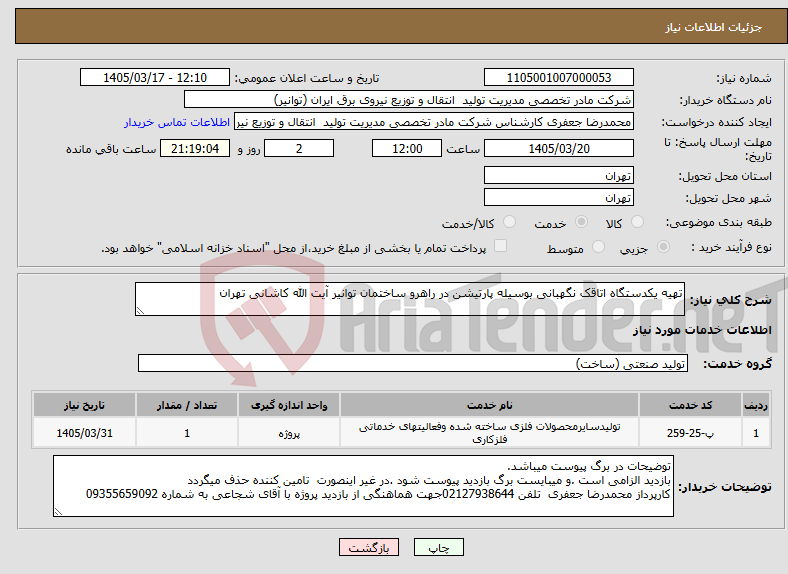Click the تعداد / مقدار column header
Viewport: 788px width, 574px height.
pos(187,405)
